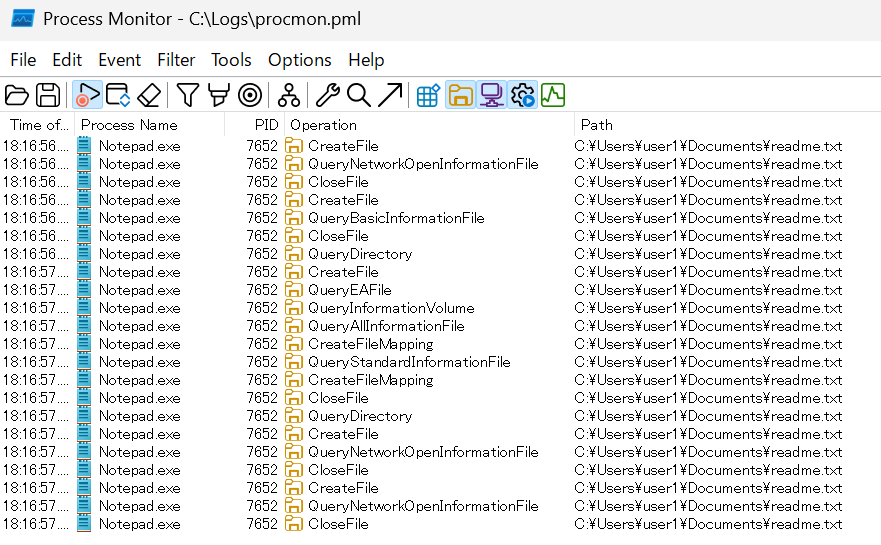Click the Path column header

[728, 125]
